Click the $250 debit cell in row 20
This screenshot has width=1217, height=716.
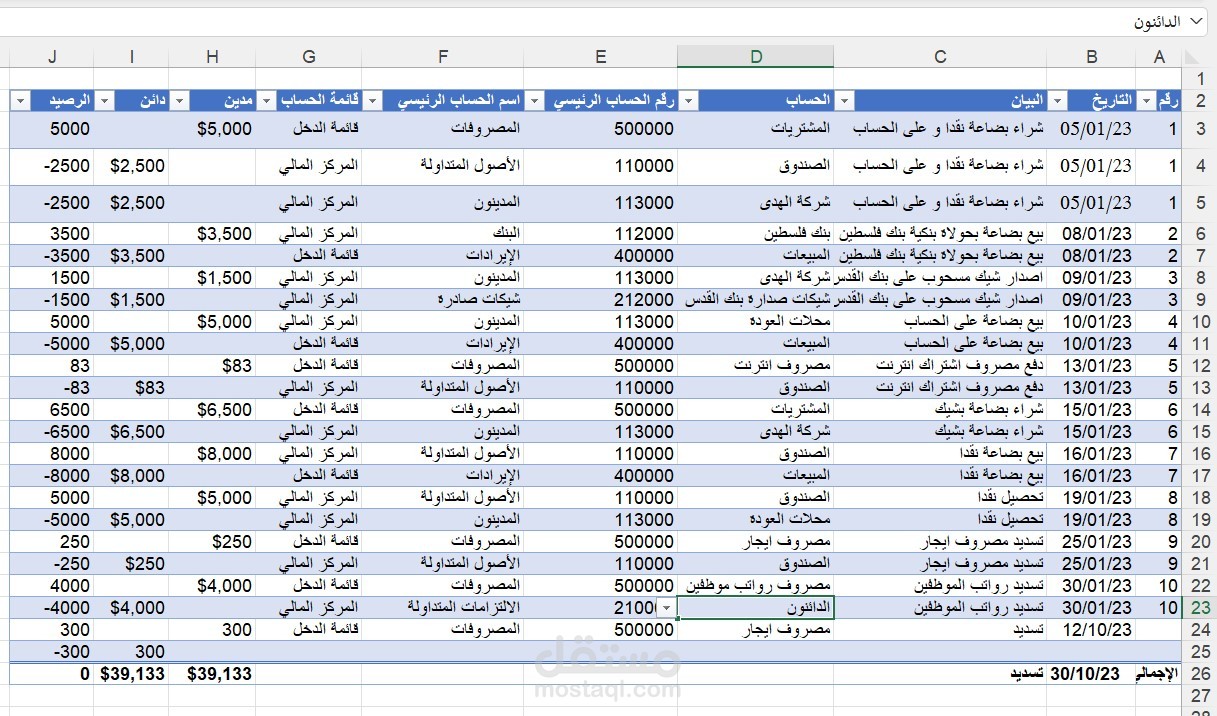(212, 542)
